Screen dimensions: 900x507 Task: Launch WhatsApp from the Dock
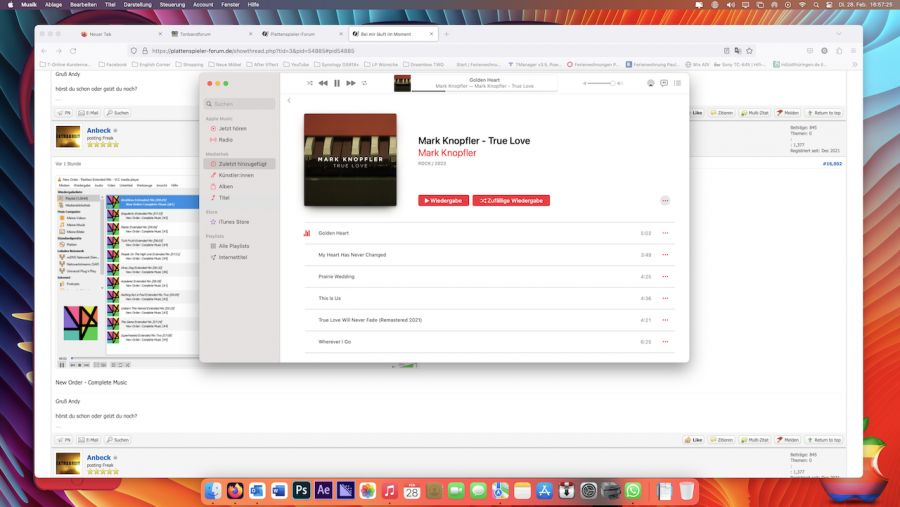pos(633,491)
